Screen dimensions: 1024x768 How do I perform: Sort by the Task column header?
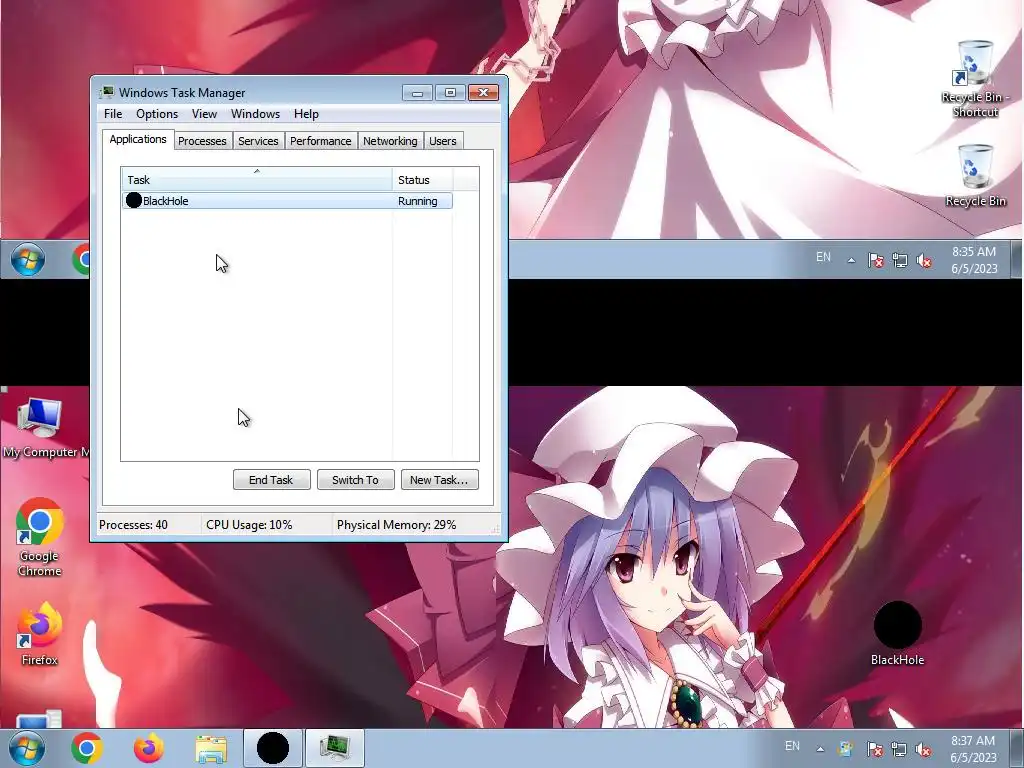pos(257,180)
